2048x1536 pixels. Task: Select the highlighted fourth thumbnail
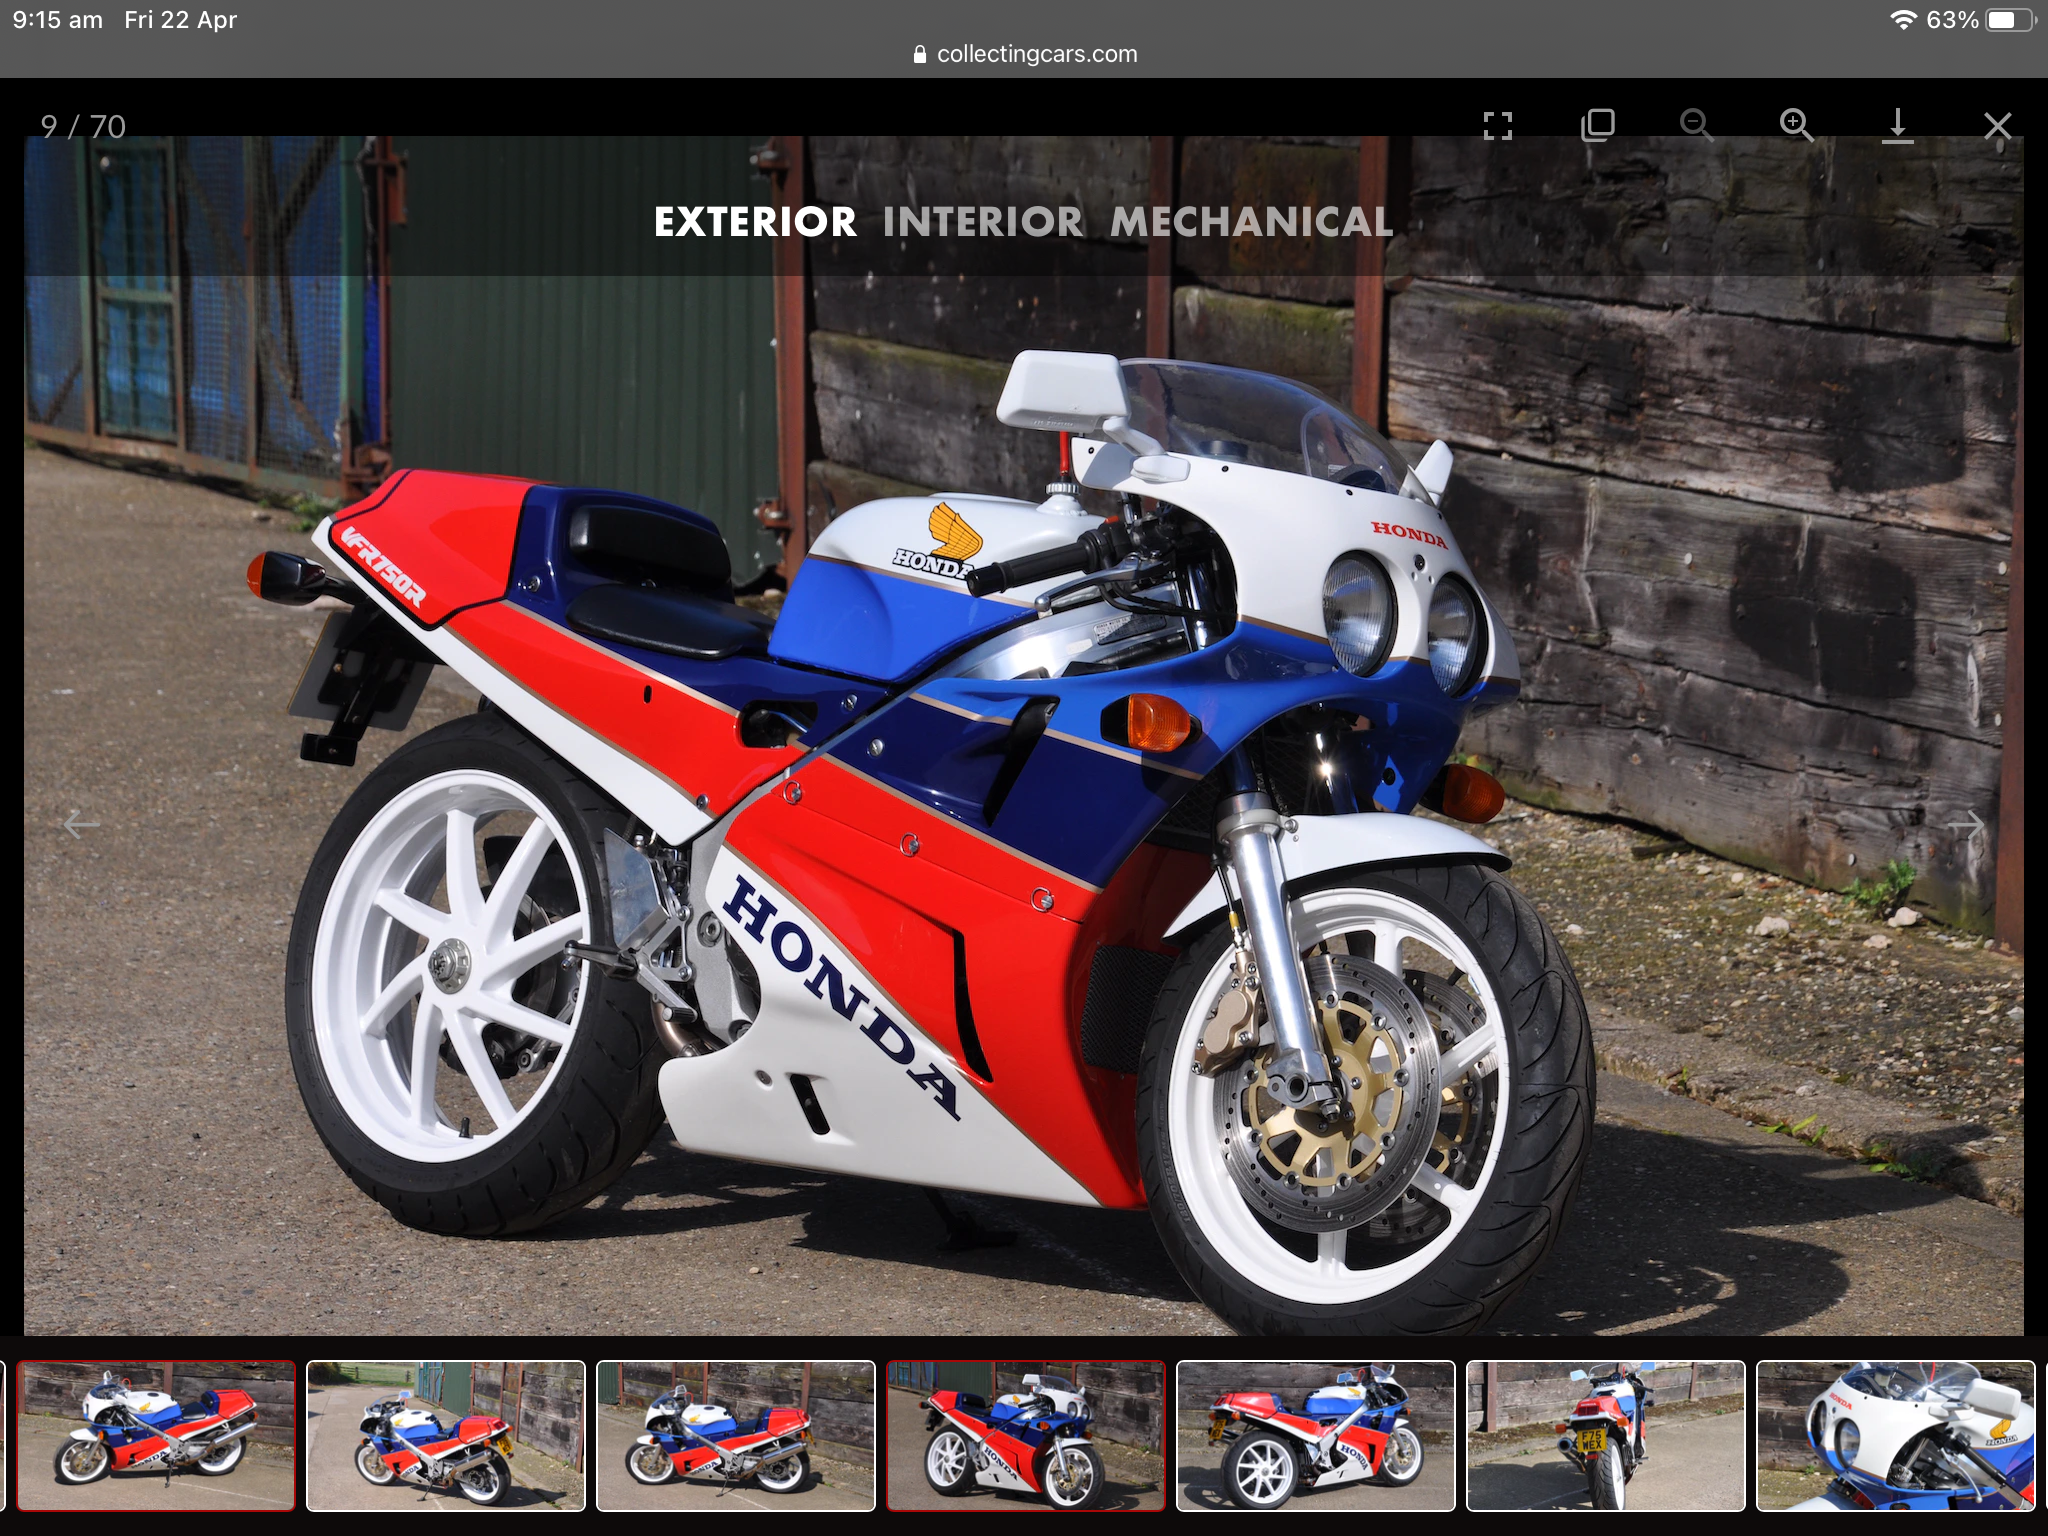click(1026, 1435)
